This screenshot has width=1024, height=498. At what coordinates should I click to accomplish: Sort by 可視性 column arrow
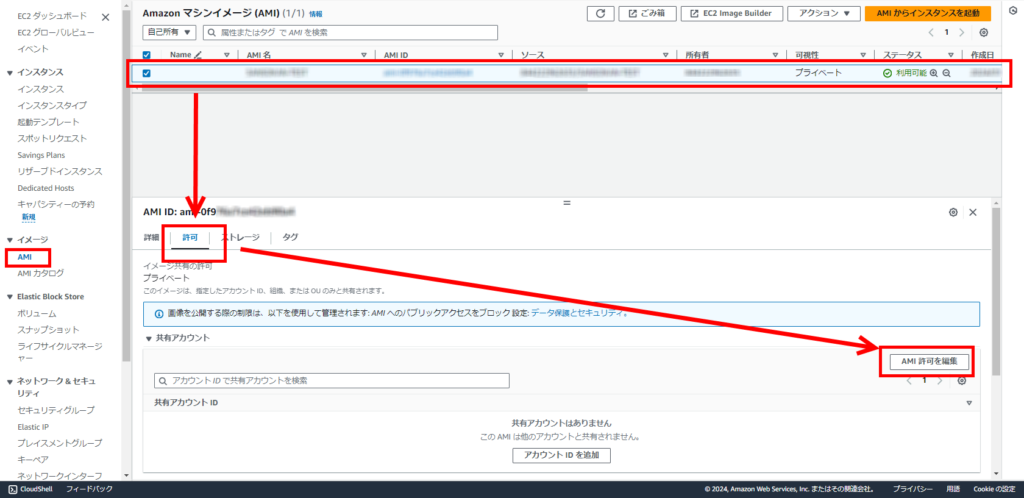863,55
